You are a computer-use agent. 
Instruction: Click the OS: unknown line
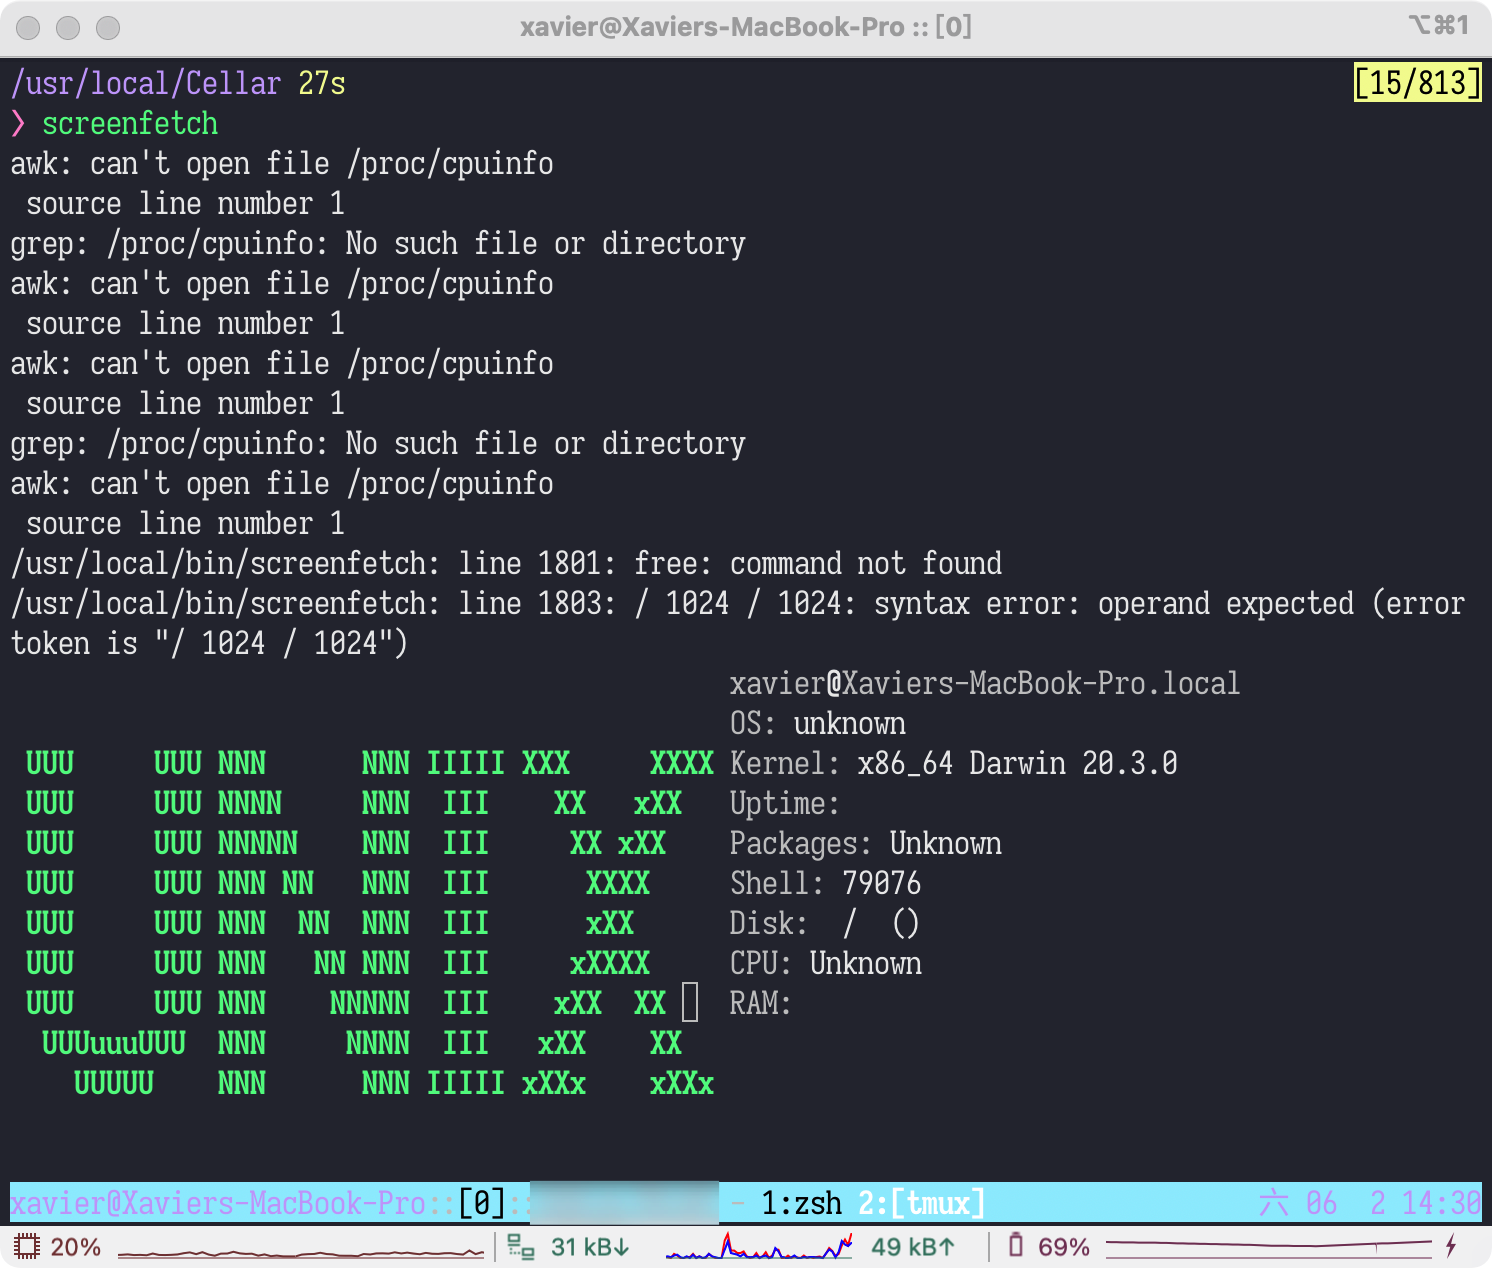point(818,723)
